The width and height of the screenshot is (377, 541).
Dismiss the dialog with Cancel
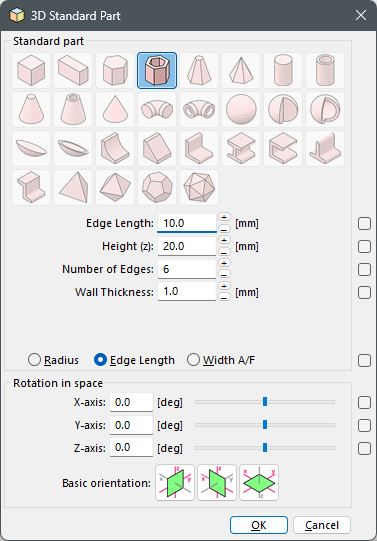(x=322, y=525)
